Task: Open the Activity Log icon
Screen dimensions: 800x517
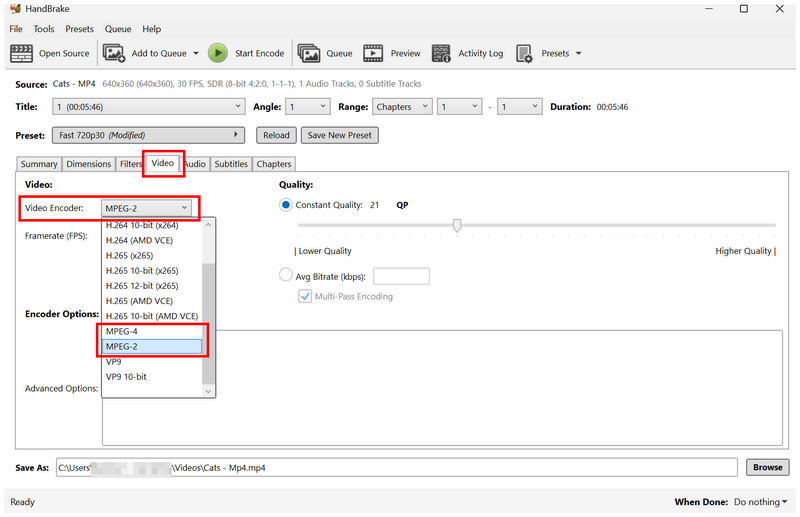Action: (x=441, y=53)
